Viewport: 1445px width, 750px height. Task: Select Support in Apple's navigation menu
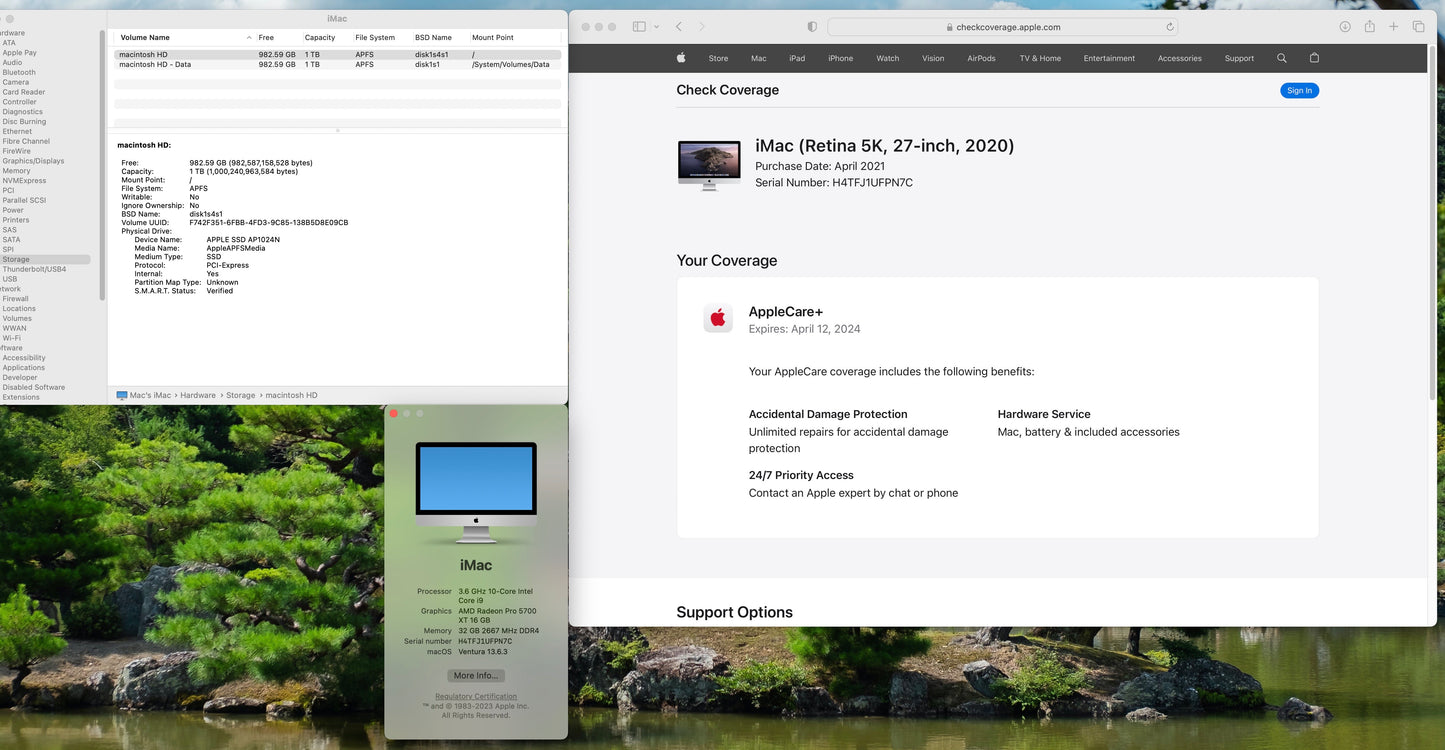[1239, 58]
